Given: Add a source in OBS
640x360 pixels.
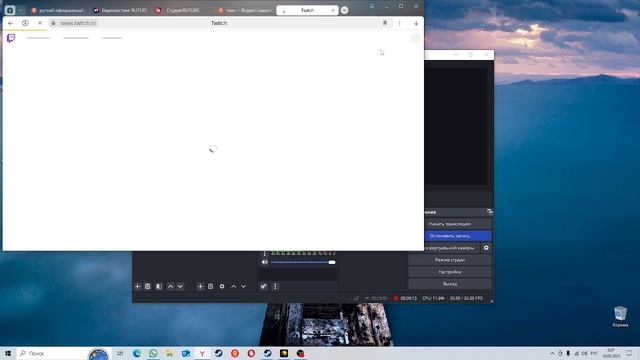Looking at the screenshot, I should [x=200, y=287].
